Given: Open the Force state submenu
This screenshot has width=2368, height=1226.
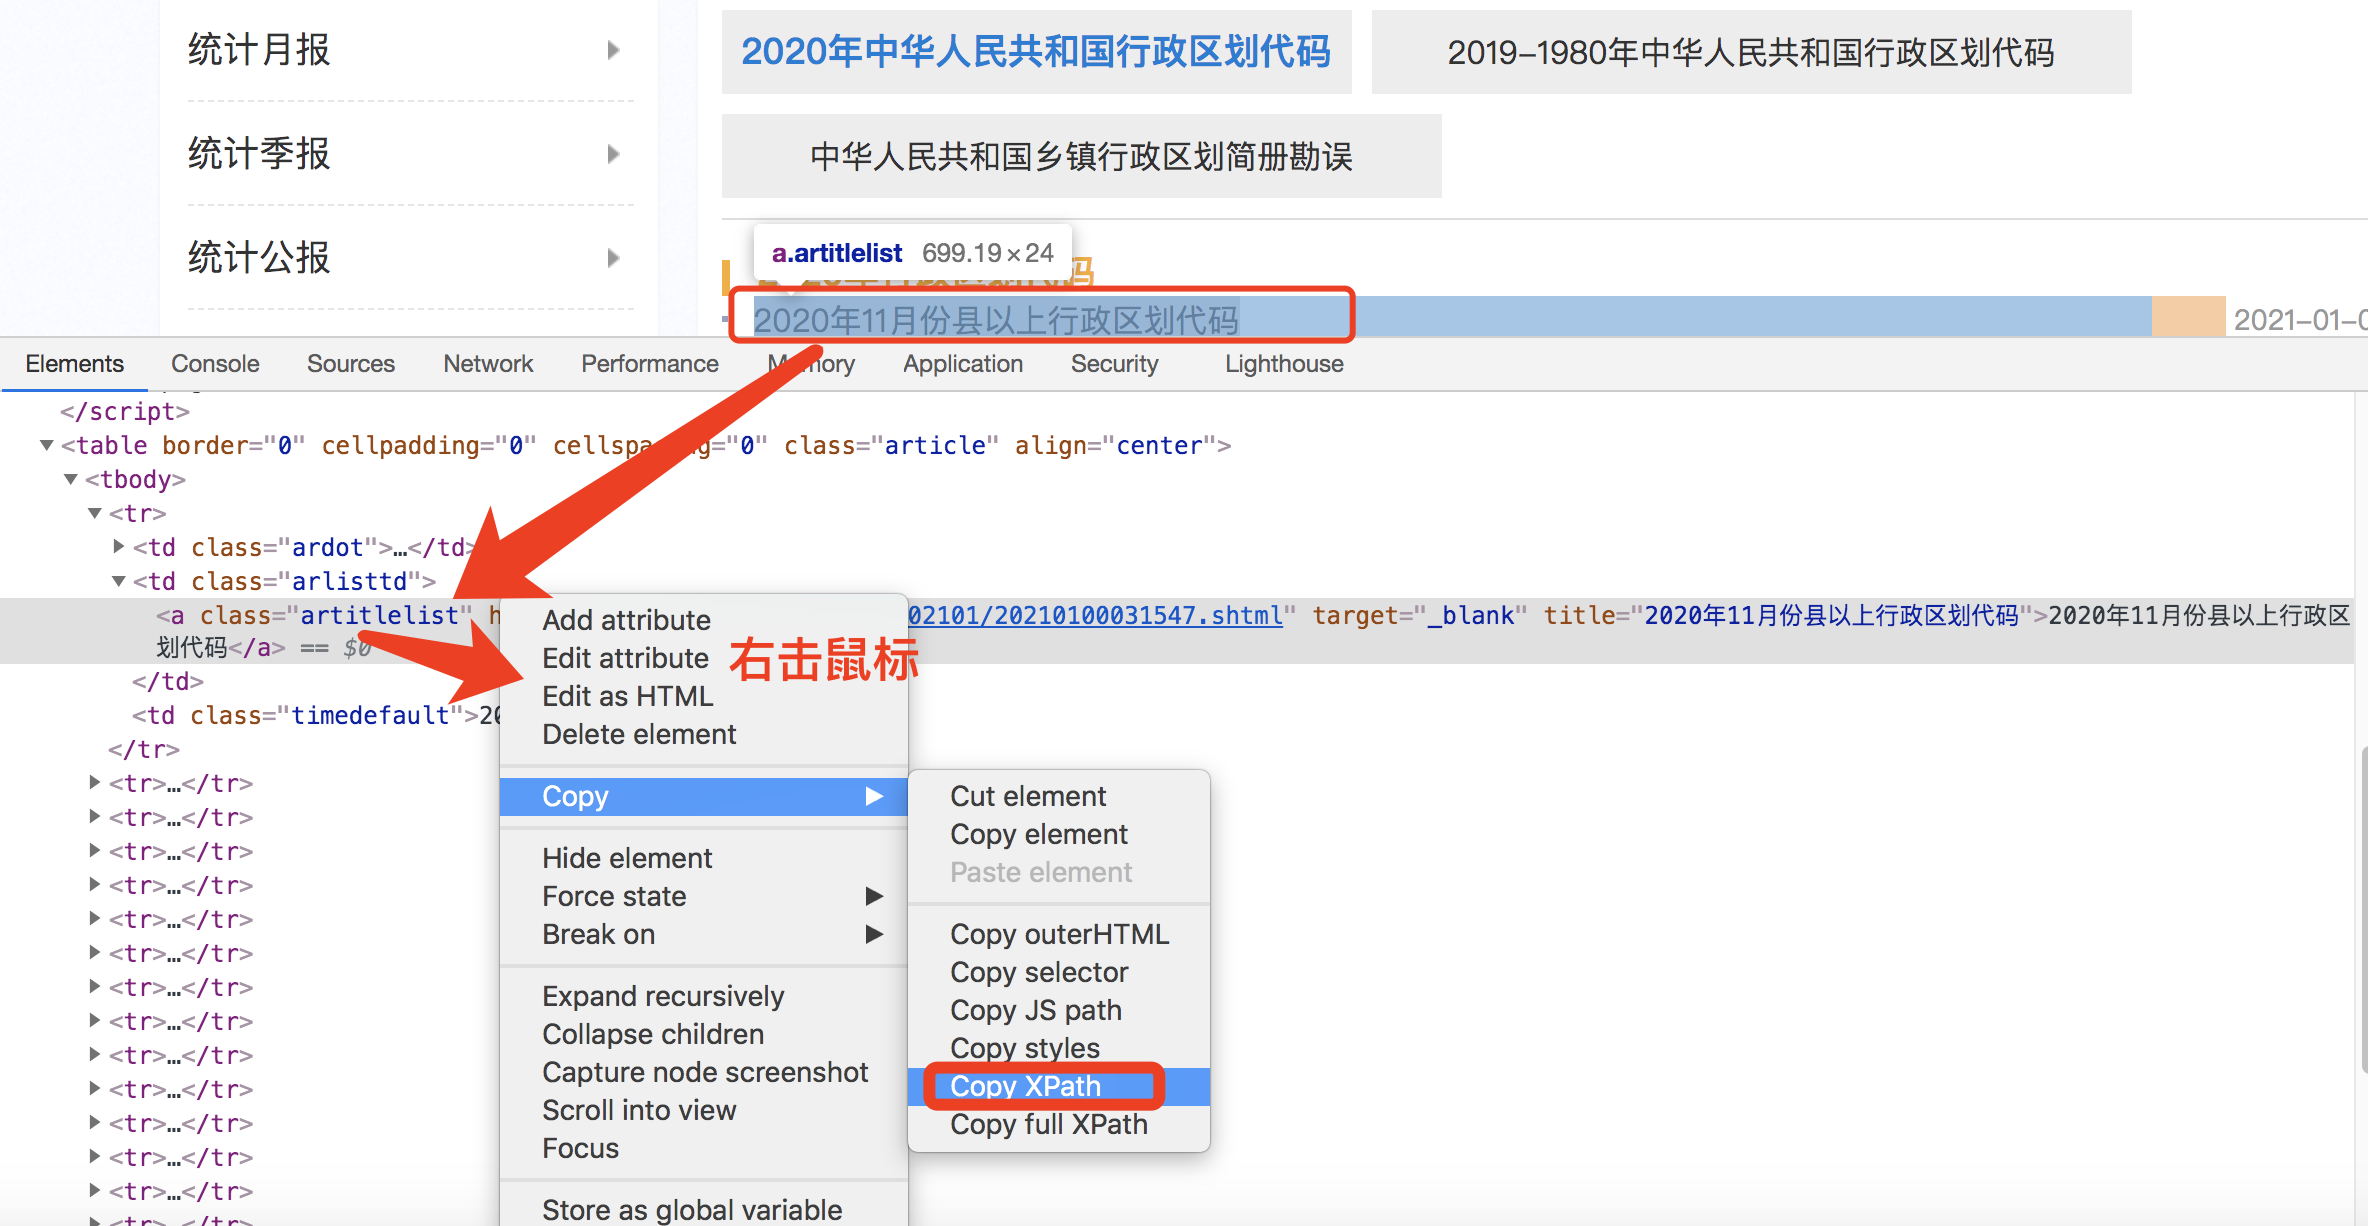Looking at the screenshot, I should pos(703,896).
